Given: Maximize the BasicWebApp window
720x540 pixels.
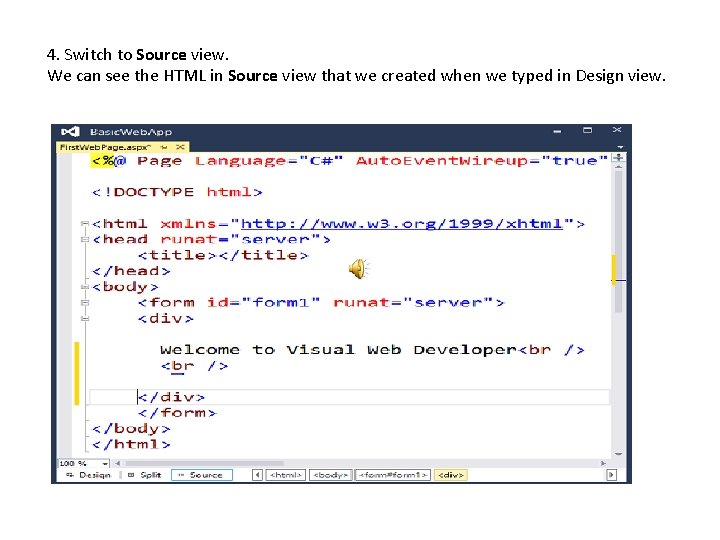Looking at the screenshot, I should pyautogui.click(x=587, y=130).
